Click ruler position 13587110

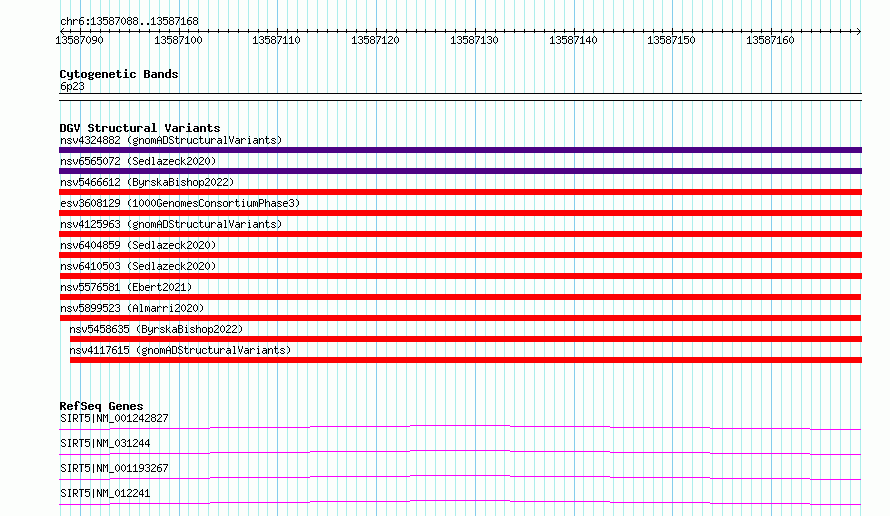(x=276, y=40)
